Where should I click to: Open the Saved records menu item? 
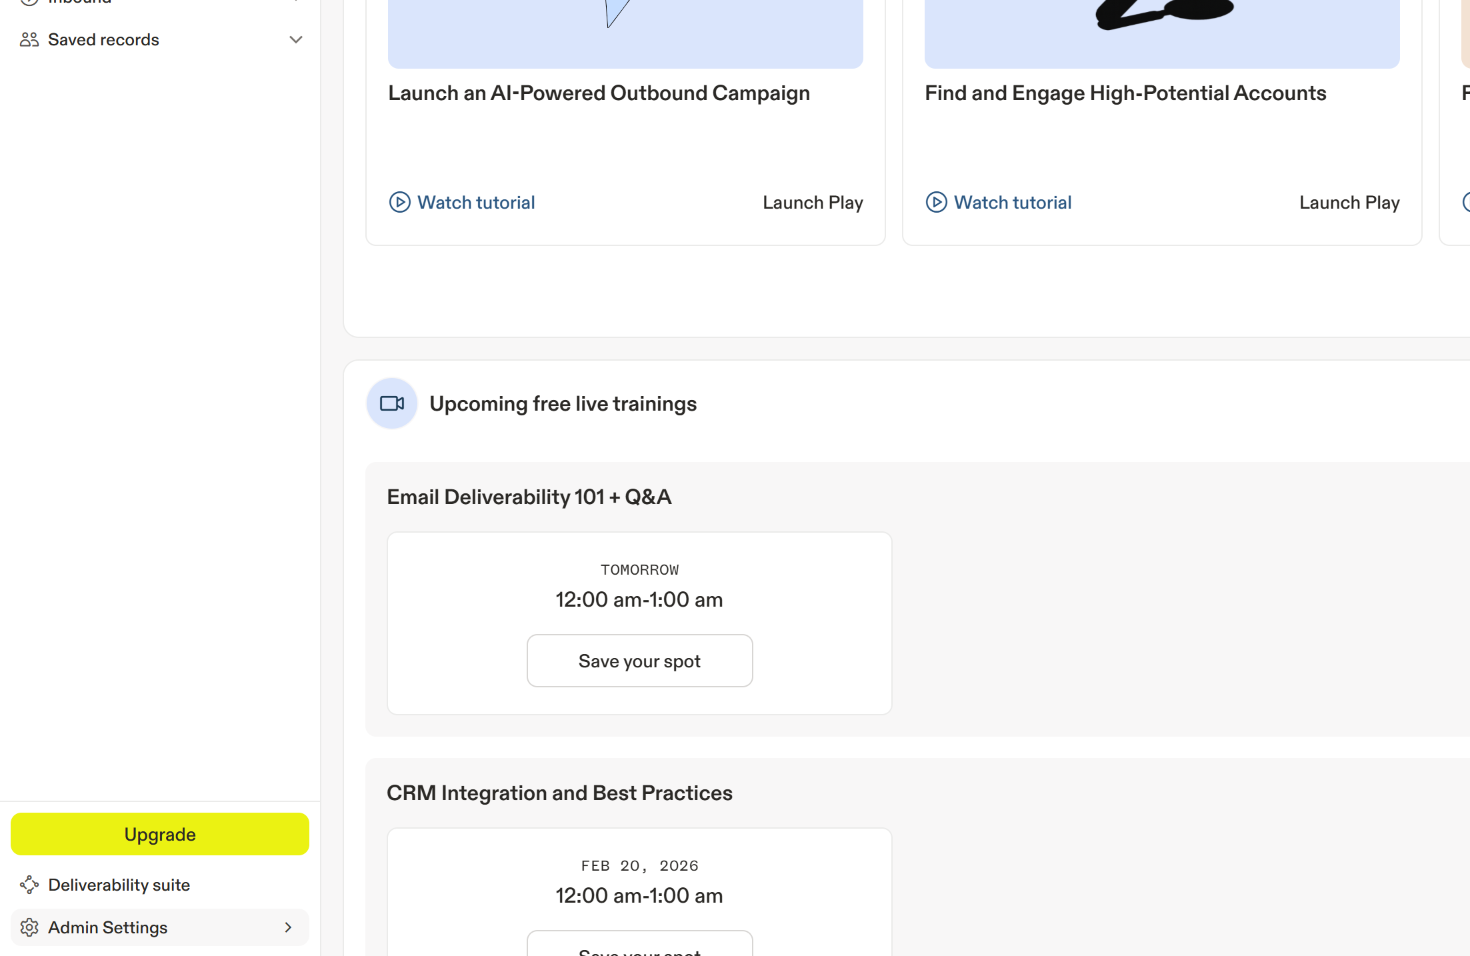point(104,40)
